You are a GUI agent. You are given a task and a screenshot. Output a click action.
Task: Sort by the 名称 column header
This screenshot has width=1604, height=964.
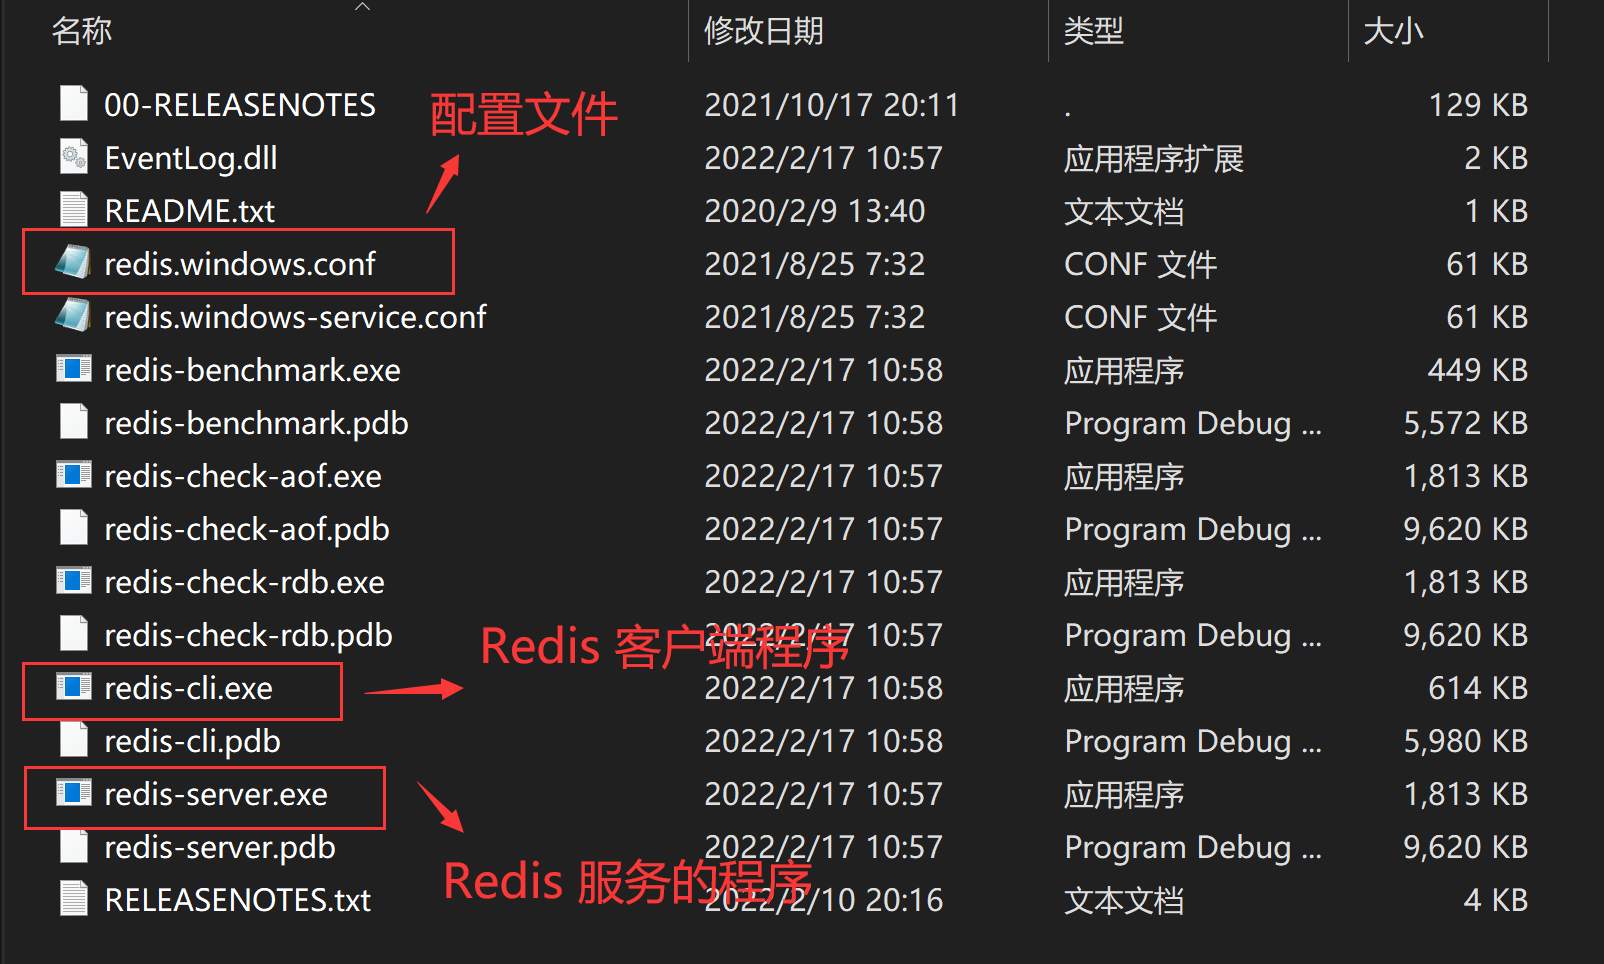[x=82, y=31]
